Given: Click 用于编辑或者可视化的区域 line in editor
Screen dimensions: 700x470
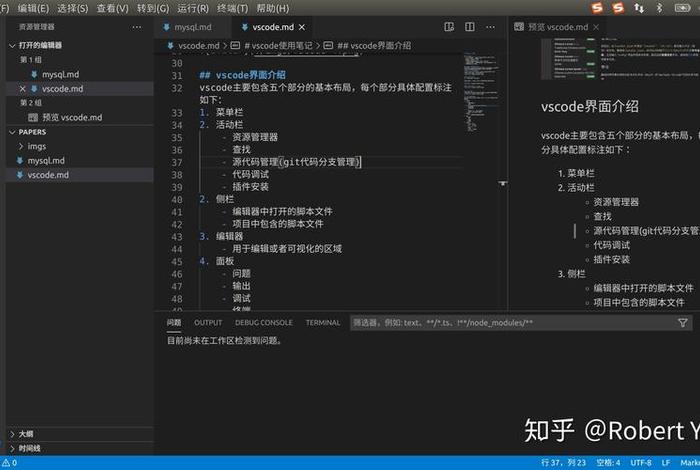Looking at the screenshot, I should 287,249.
